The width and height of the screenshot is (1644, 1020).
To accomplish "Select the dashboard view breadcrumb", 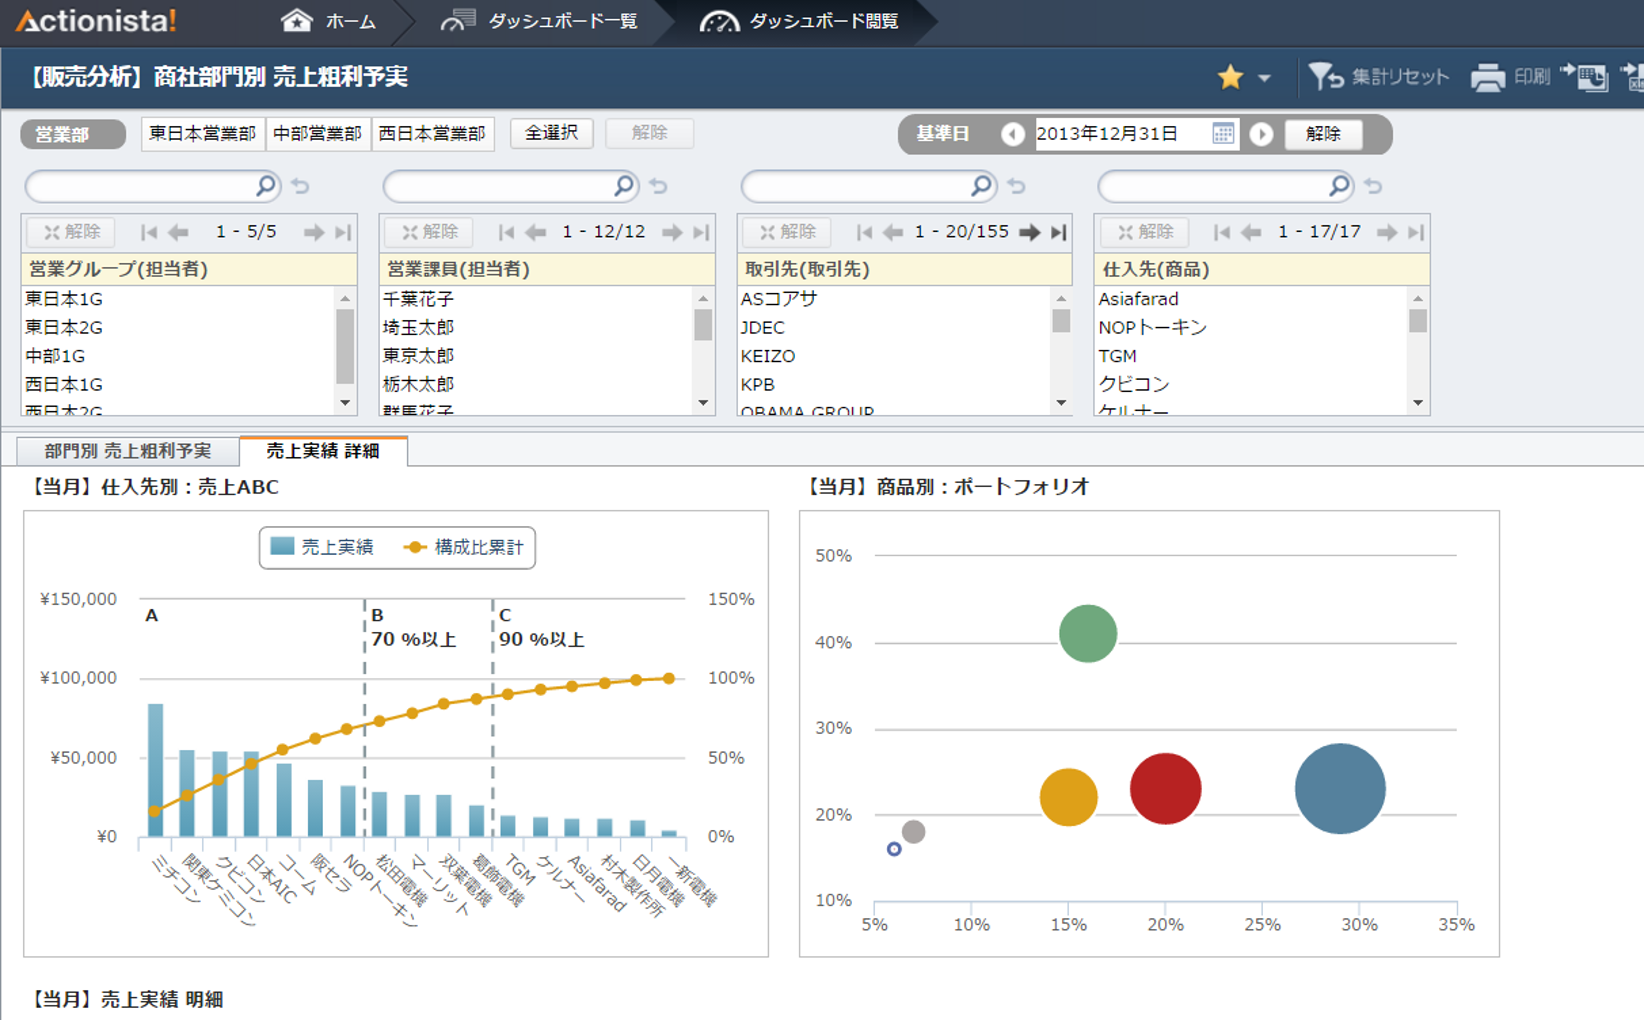I will tap(799, 21).
